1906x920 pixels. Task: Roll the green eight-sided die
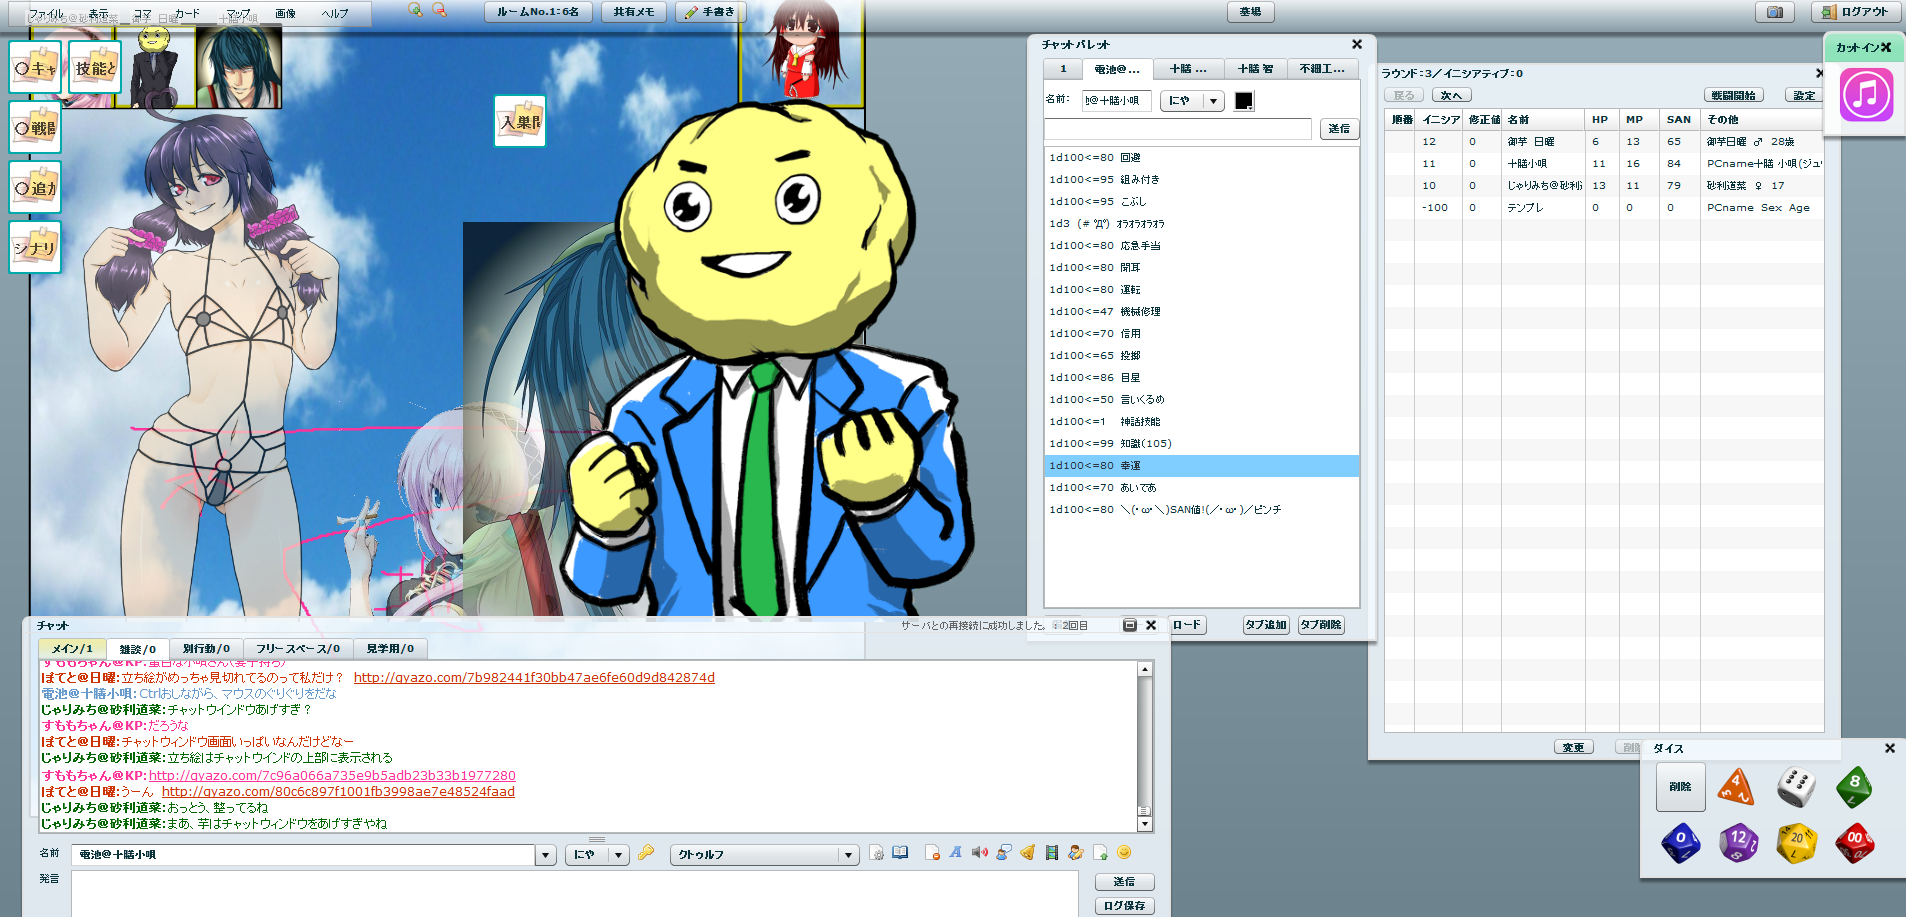(x=1854, y=787)
